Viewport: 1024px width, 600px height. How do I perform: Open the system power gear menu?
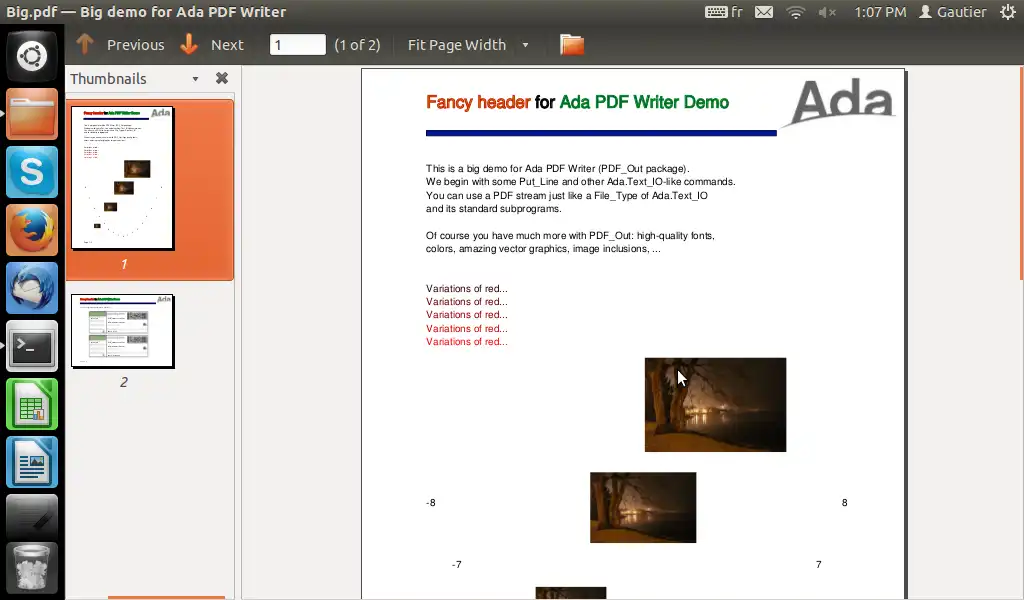click(1008, 12)
